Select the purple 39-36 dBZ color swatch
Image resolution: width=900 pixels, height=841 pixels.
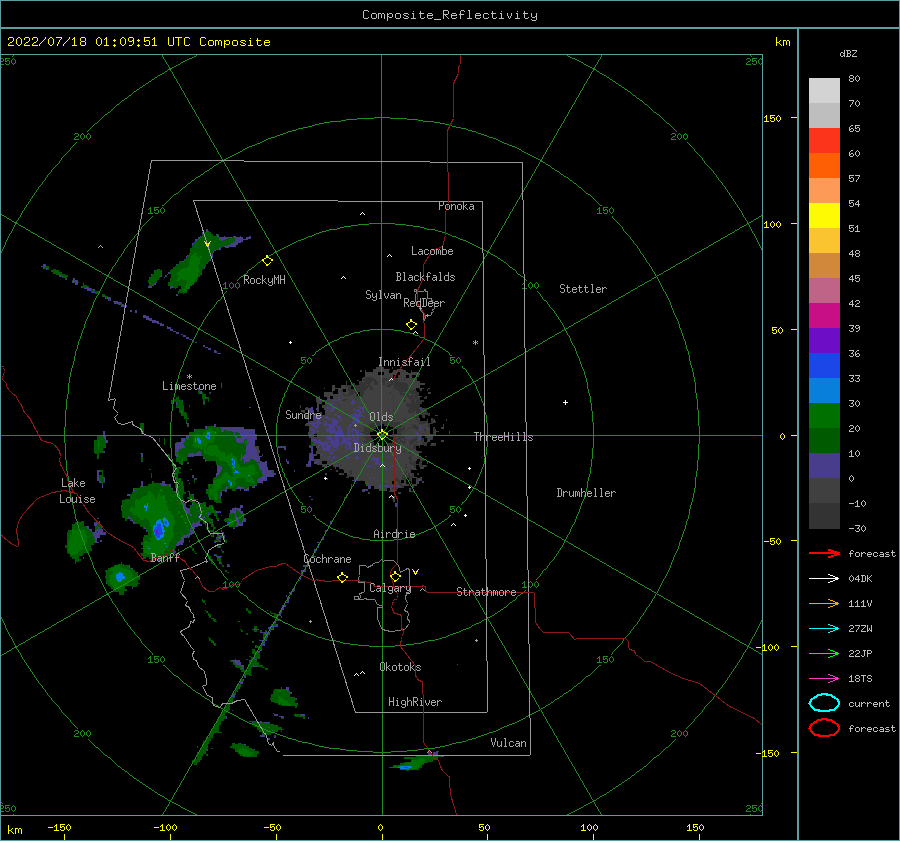pyautogui.click(x=824, y=341)
